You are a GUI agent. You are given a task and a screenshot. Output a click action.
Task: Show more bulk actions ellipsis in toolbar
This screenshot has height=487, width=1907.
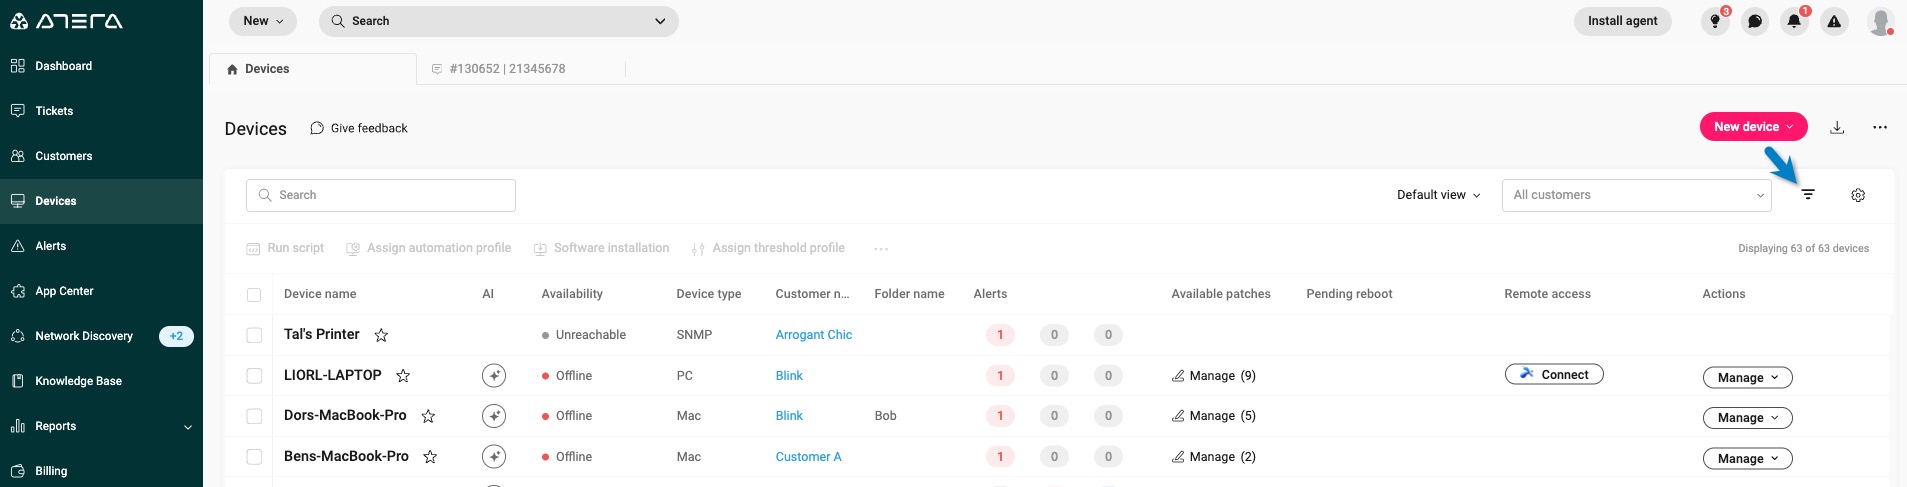(881, 249)
